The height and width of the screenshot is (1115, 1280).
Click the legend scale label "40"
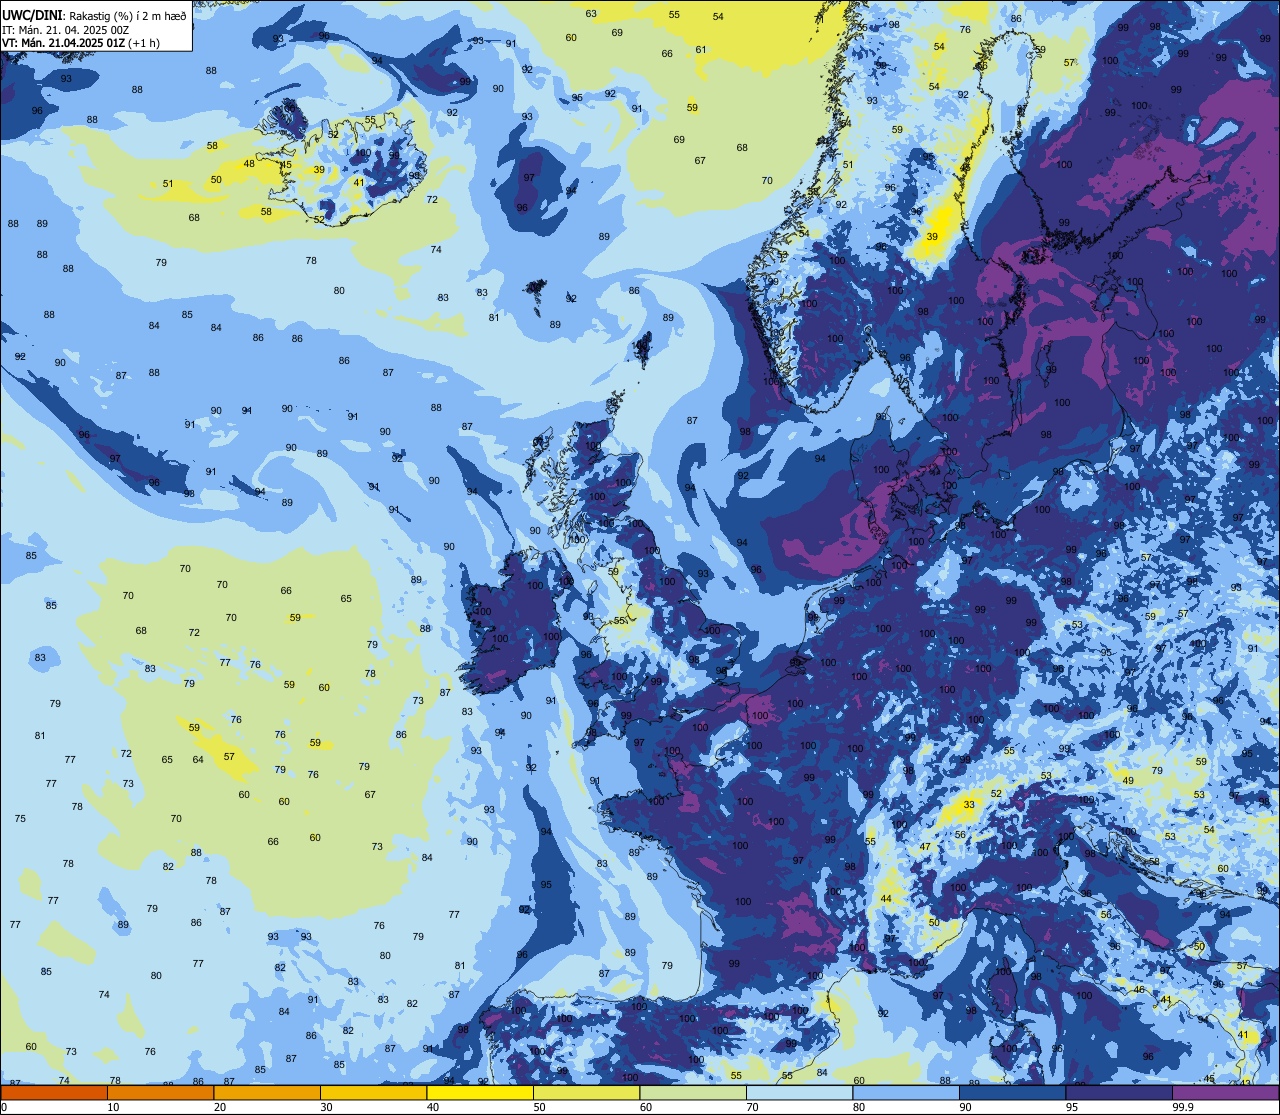(433, 1107)
